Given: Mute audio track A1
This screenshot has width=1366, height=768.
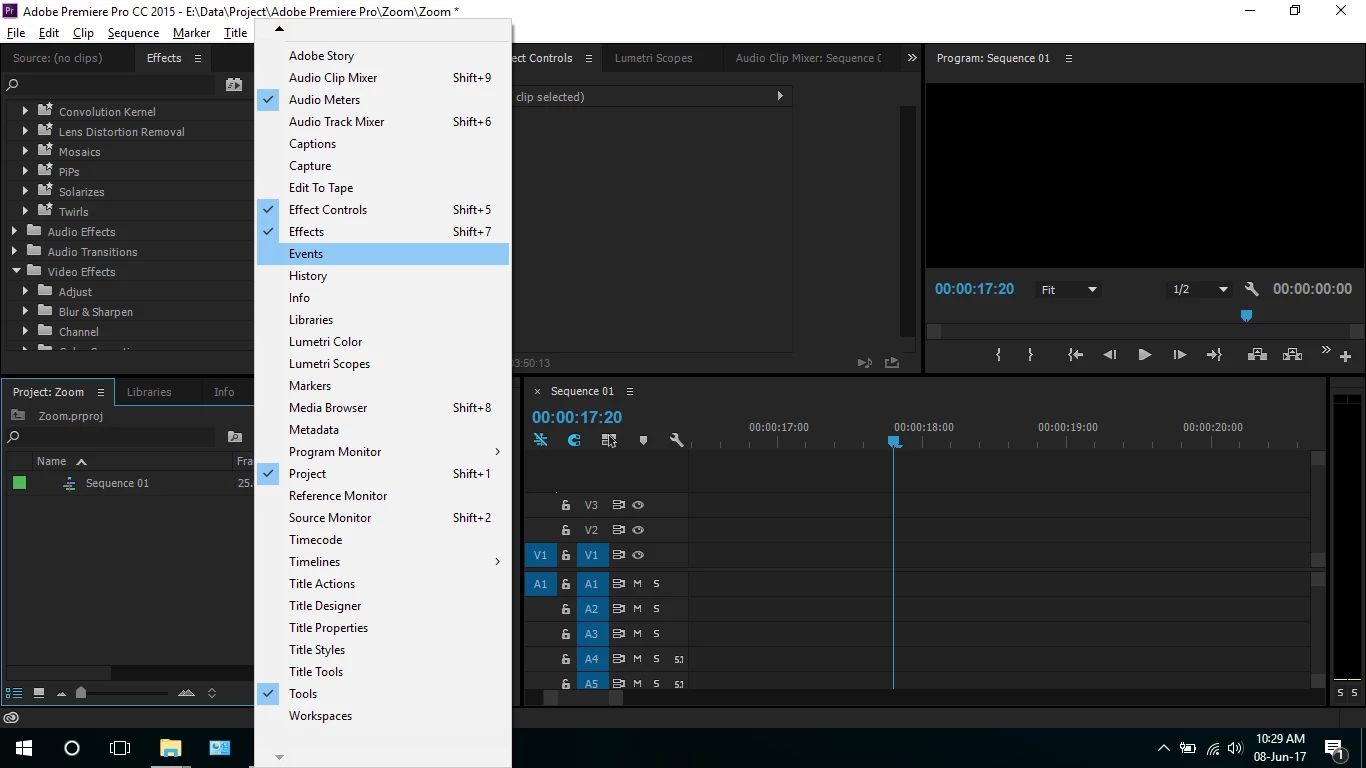Looking at the screenshot, I should pos(637,584).
